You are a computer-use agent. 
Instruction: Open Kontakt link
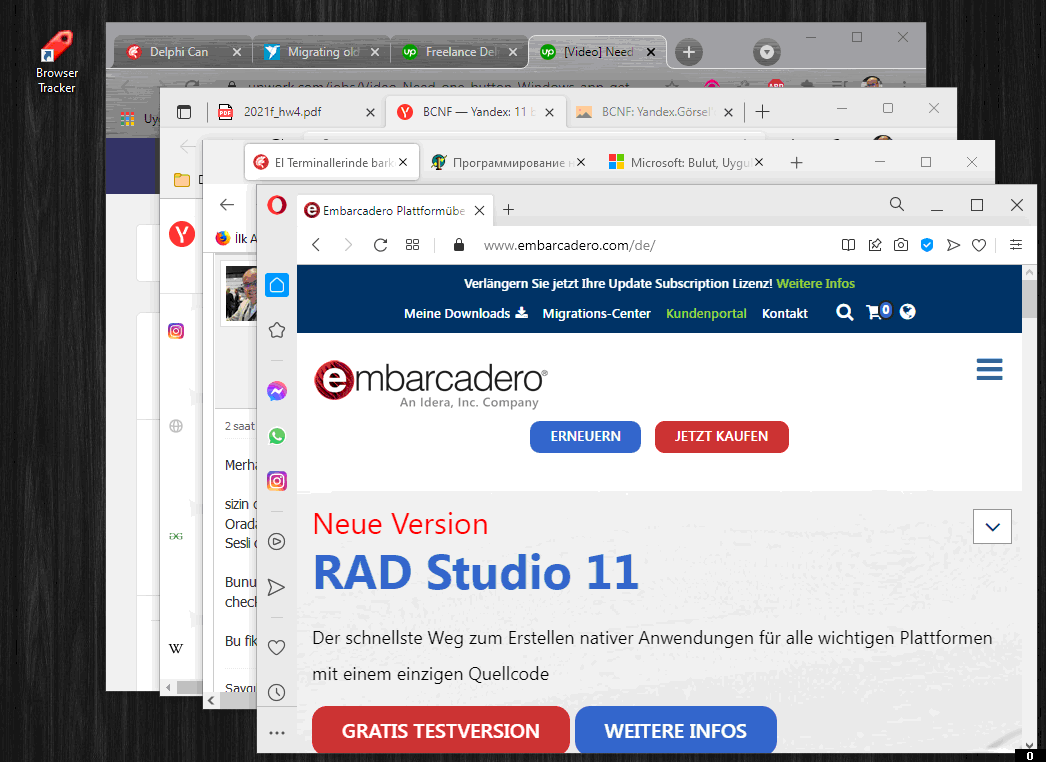pos(784,314)
